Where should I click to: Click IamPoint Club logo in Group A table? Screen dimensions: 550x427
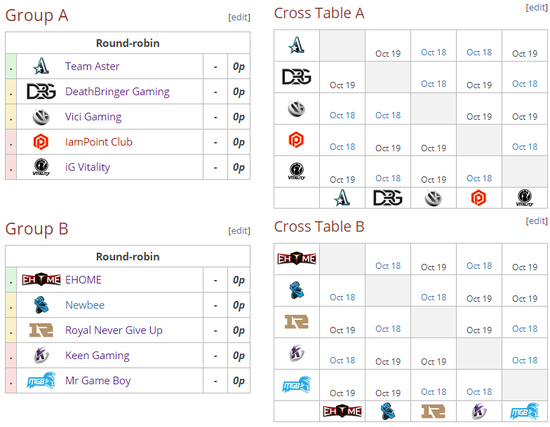(41, 142)
